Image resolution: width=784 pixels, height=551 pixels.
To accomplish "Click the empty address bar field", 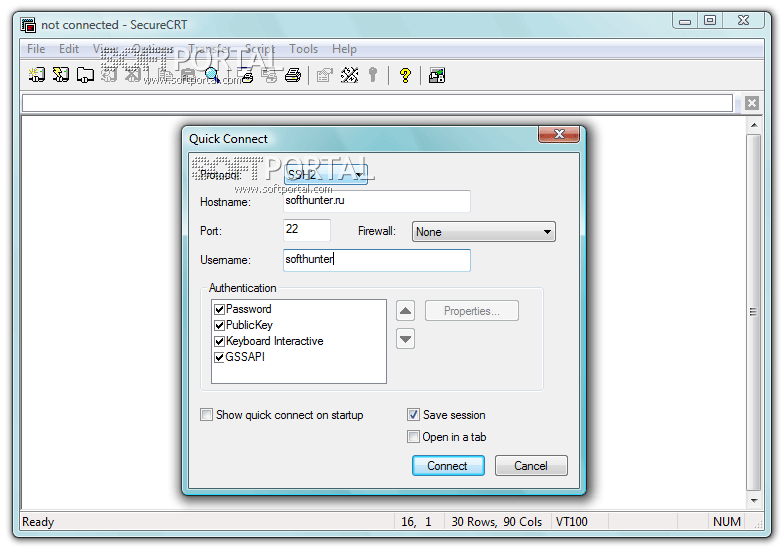I will pos(378,103).
